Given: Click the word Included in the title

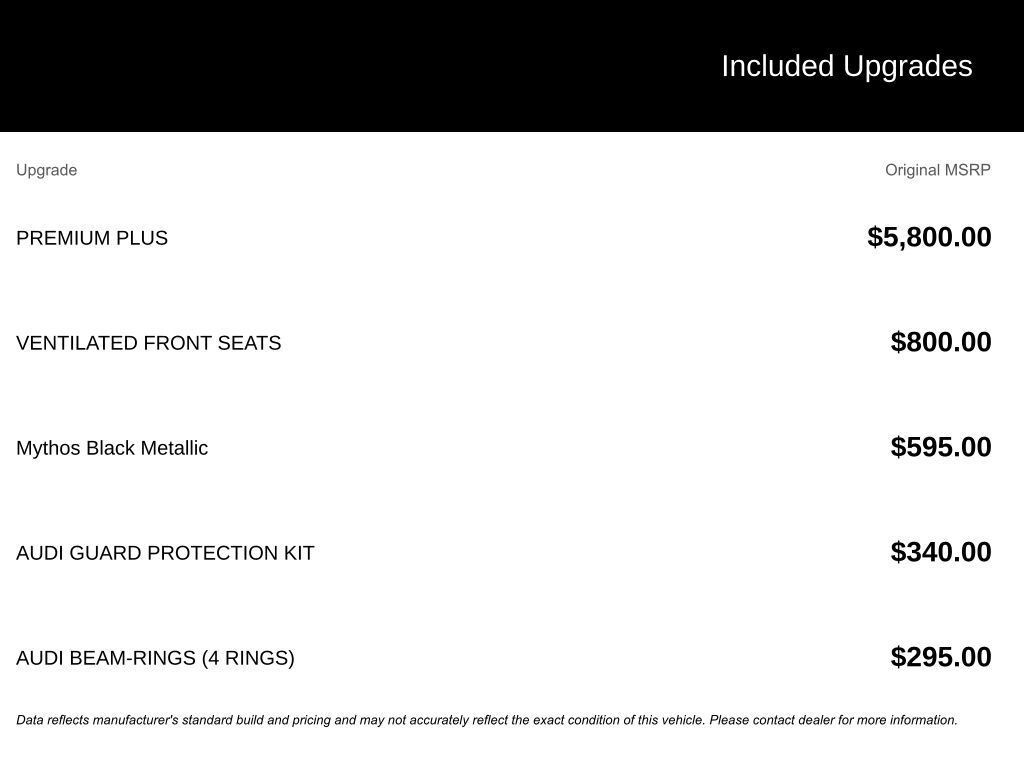Looking at the screenshot, I should pyautogui.click(x=777, y=66).
